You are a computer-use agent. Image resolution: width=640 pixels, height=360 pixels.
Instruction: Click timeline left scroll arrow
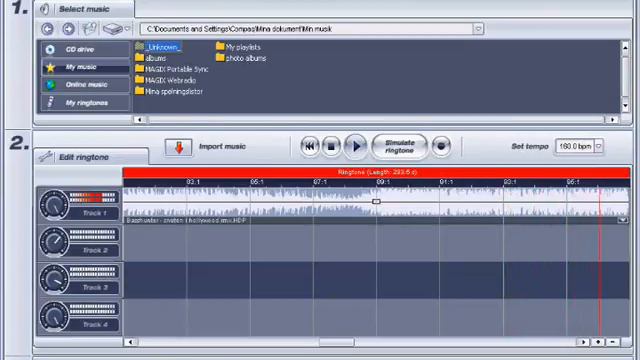click(x=130, y=342)
